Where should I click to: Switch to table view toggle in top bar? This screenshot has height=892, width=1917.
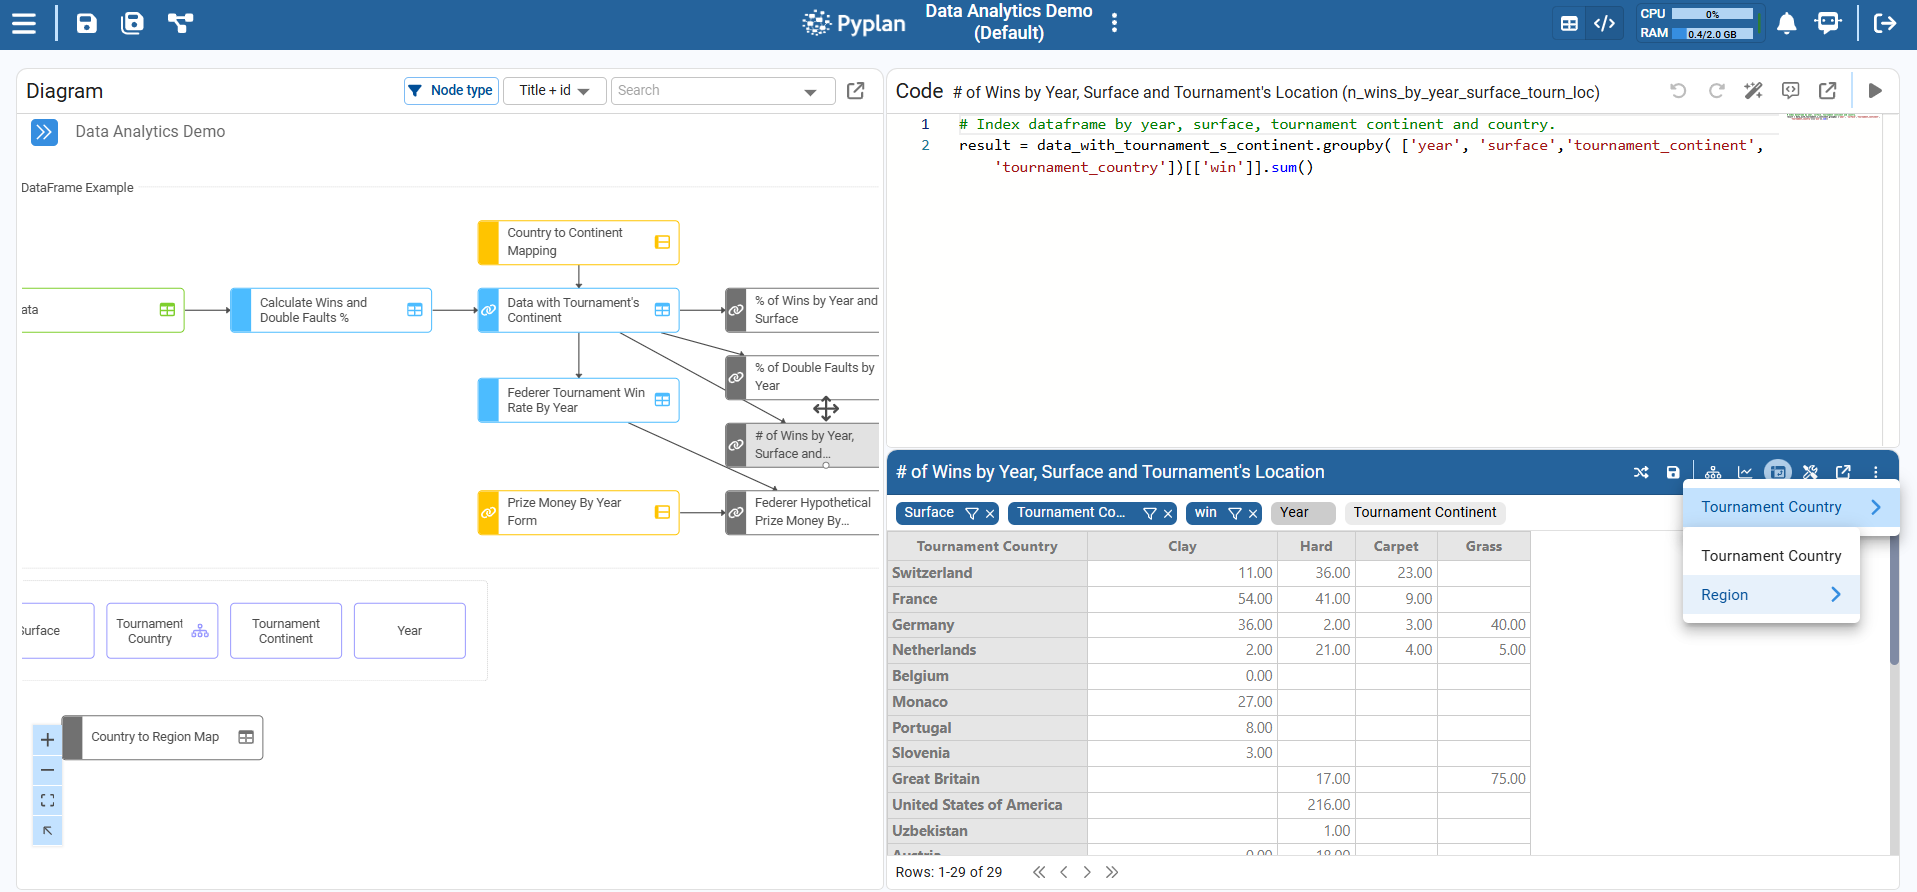click(x=1569, y=23)
